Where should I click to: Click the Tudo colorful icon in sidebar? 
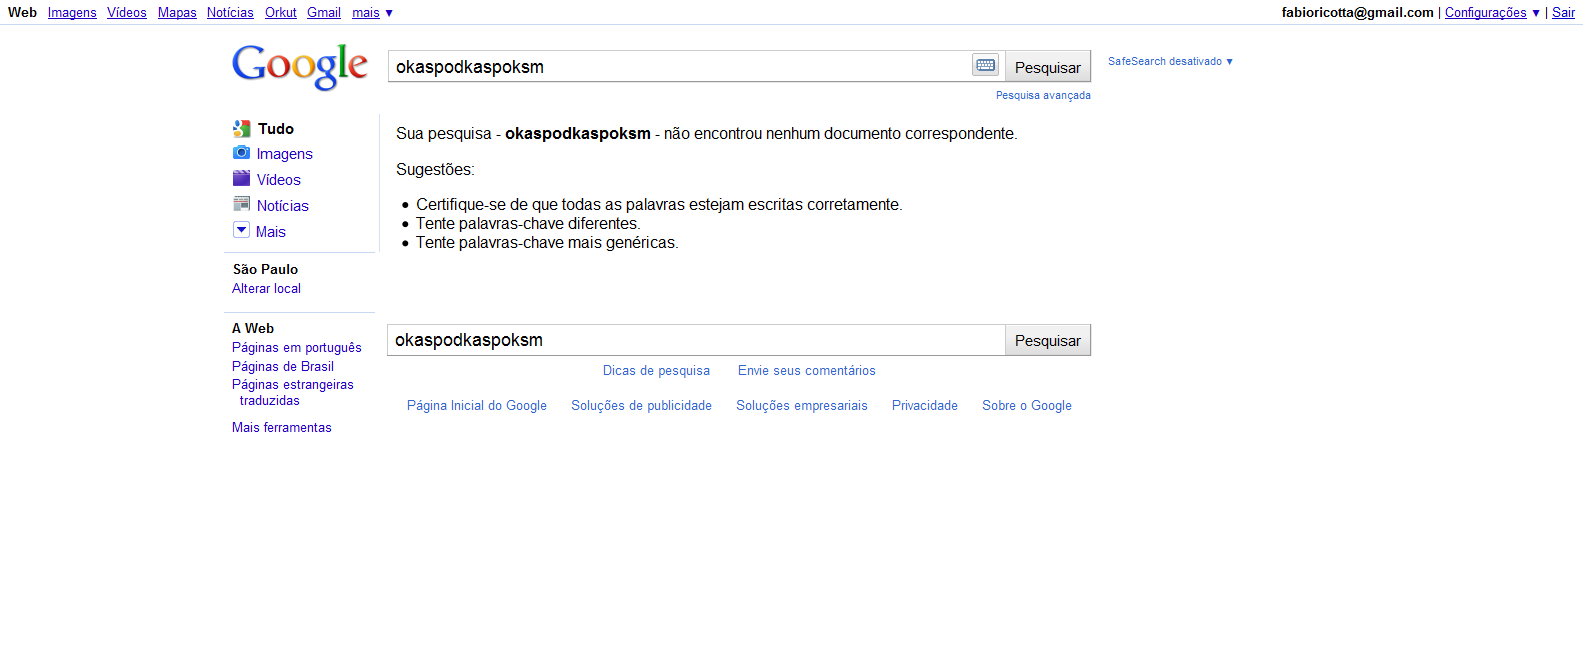241,129
